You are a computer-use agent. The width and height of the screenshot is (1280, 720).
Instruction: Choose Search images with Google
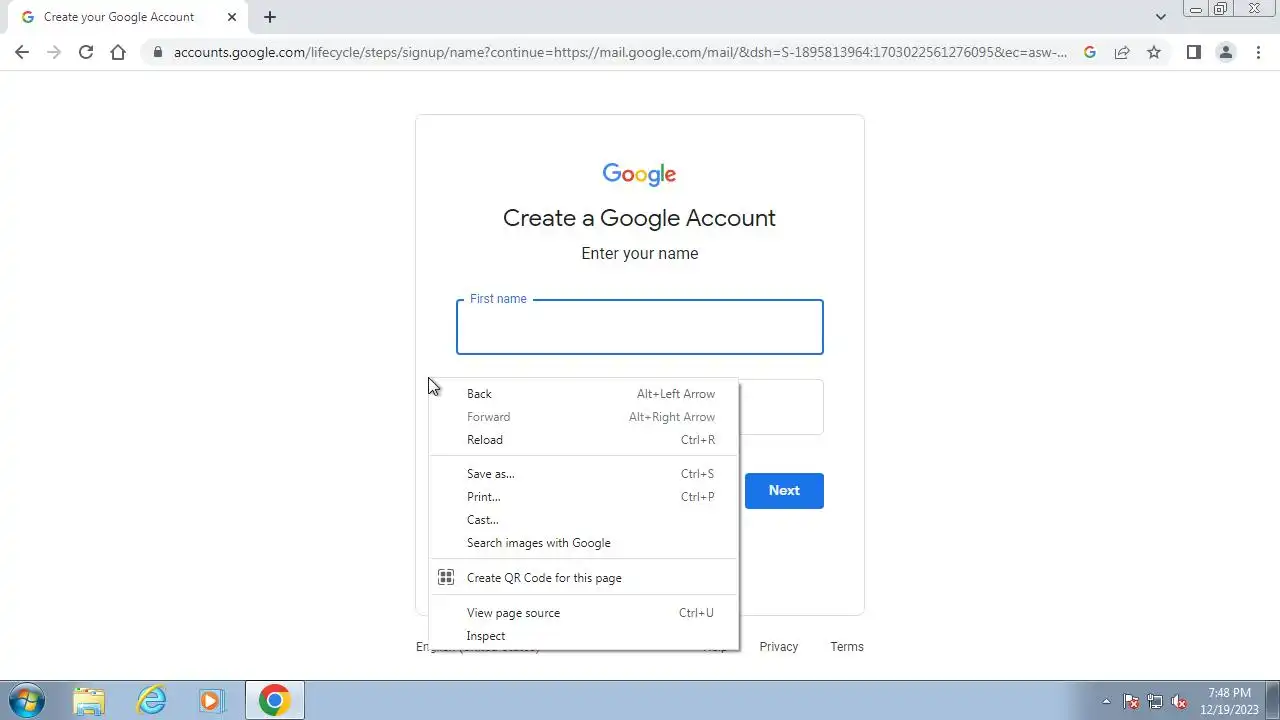coord(584,543)
